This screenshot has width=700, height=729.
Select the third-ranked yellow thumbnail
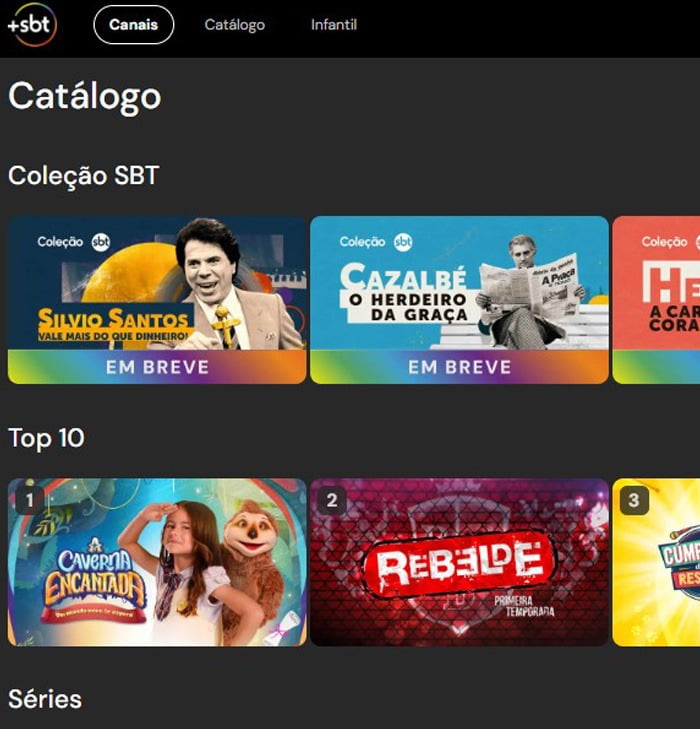(656, 562)
